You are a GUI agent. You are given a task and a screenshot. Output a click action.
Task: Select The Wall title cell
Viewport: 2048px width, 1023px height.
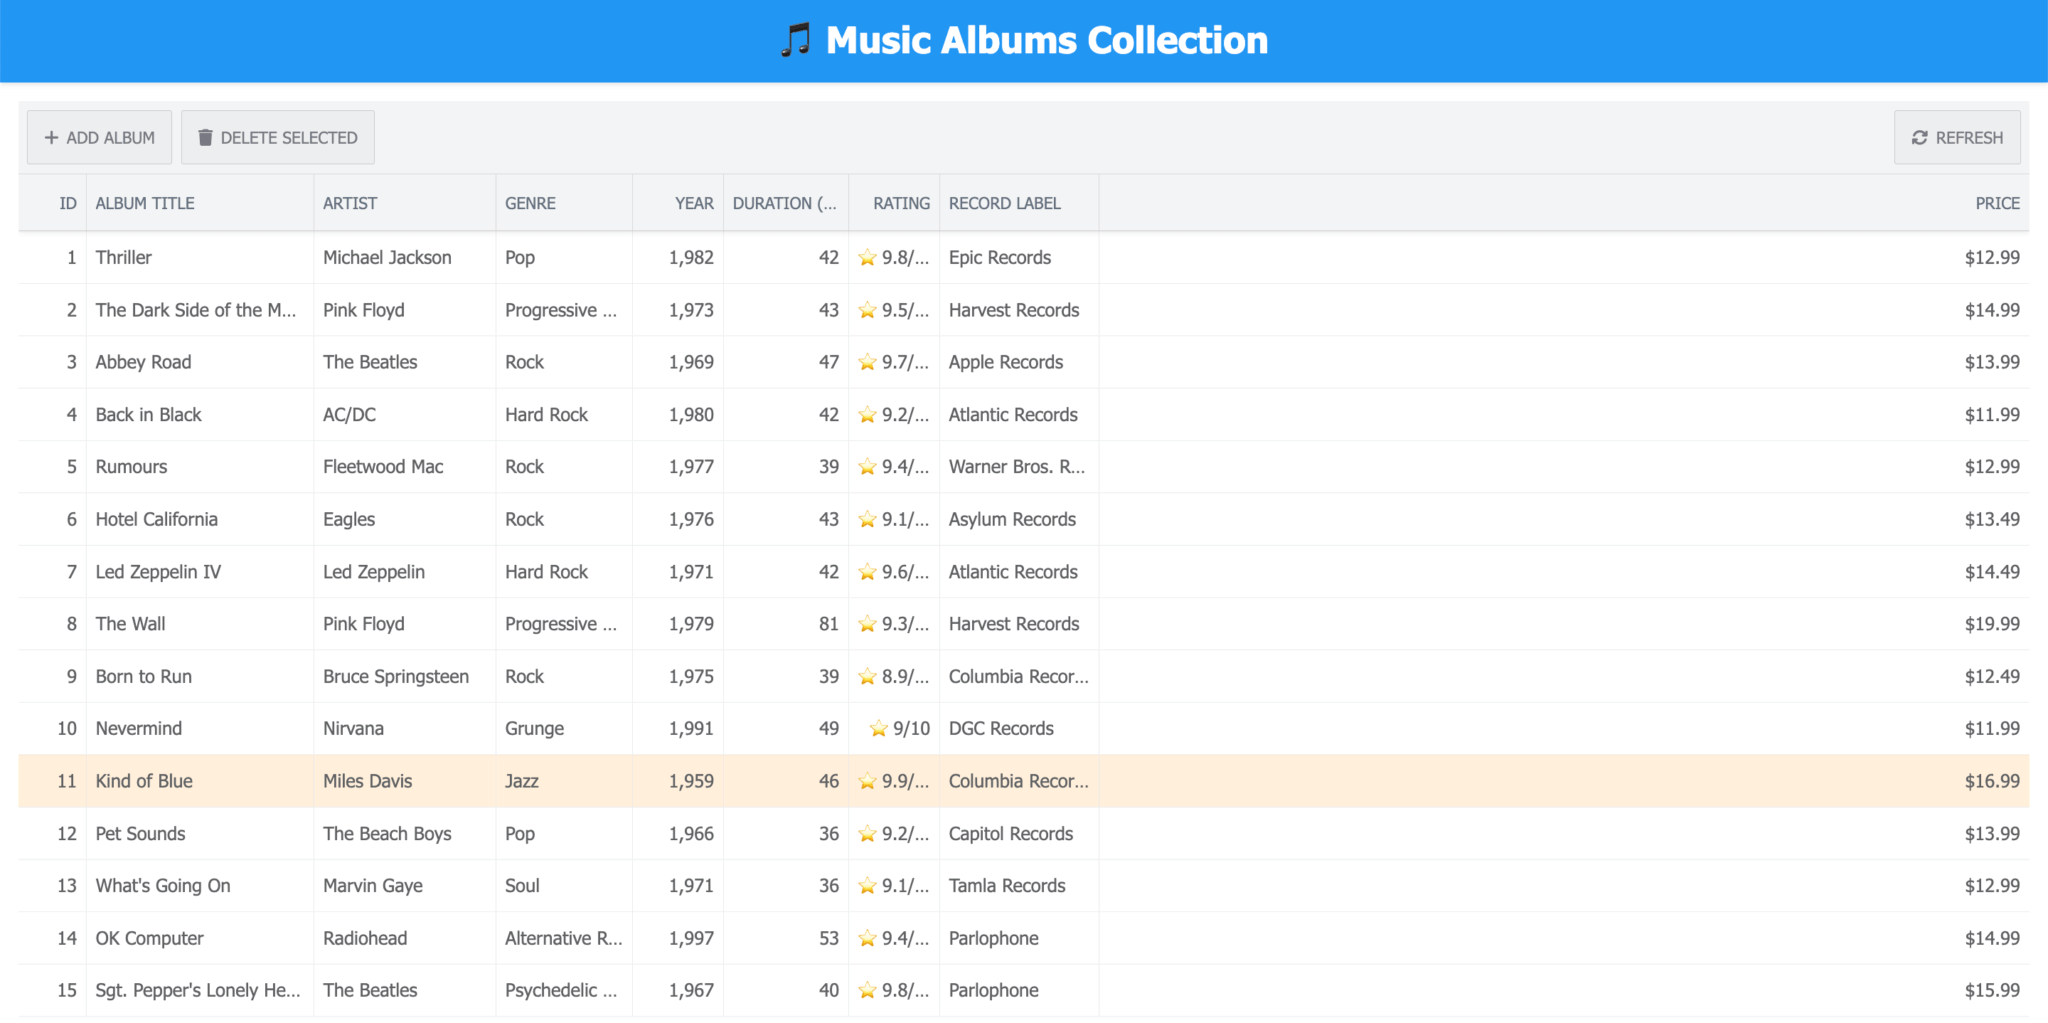200,624
